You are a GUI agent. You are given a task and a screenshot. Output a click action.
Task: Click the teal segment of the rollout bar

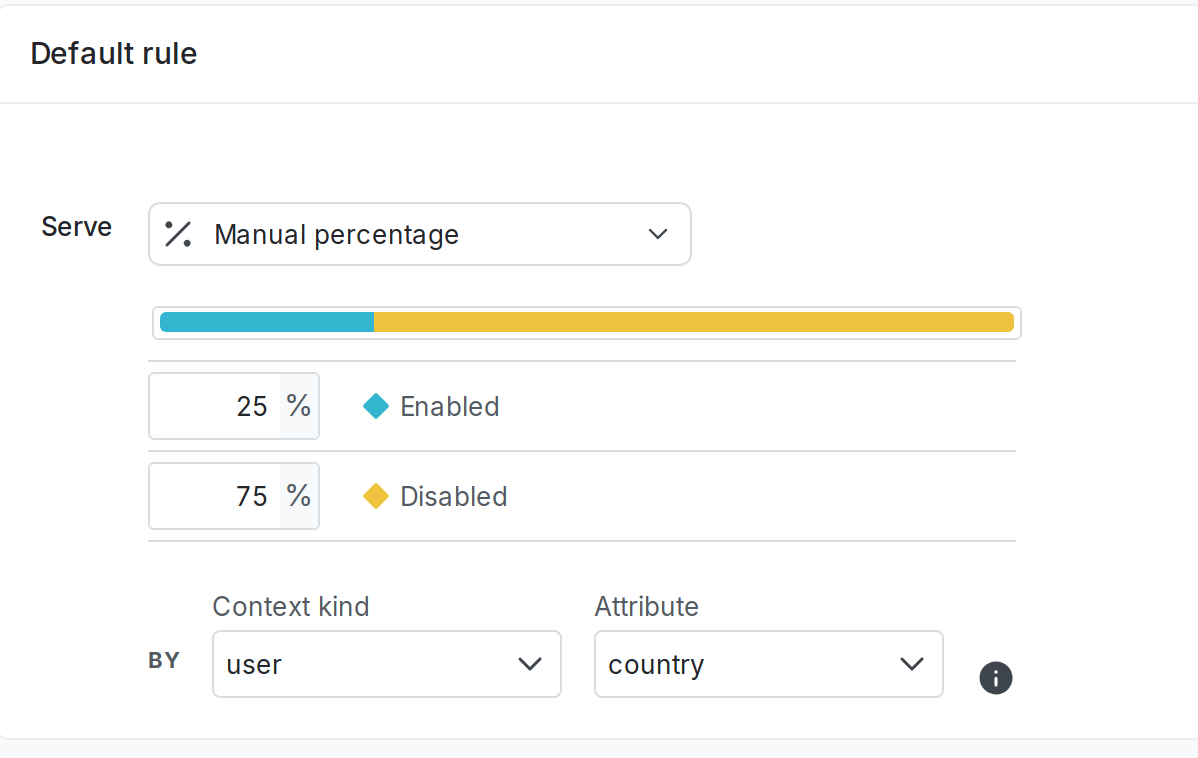265,322
